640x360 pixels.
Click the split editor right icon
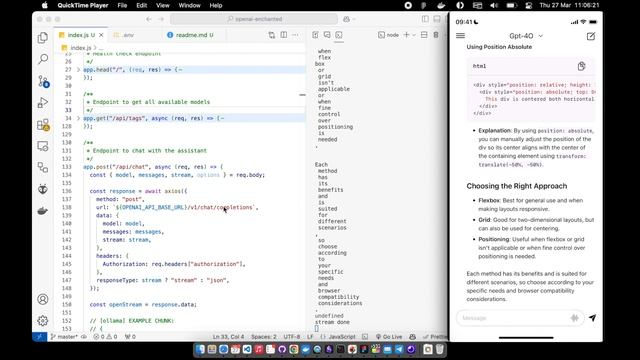pyautogui.click(x=284, y=35)
